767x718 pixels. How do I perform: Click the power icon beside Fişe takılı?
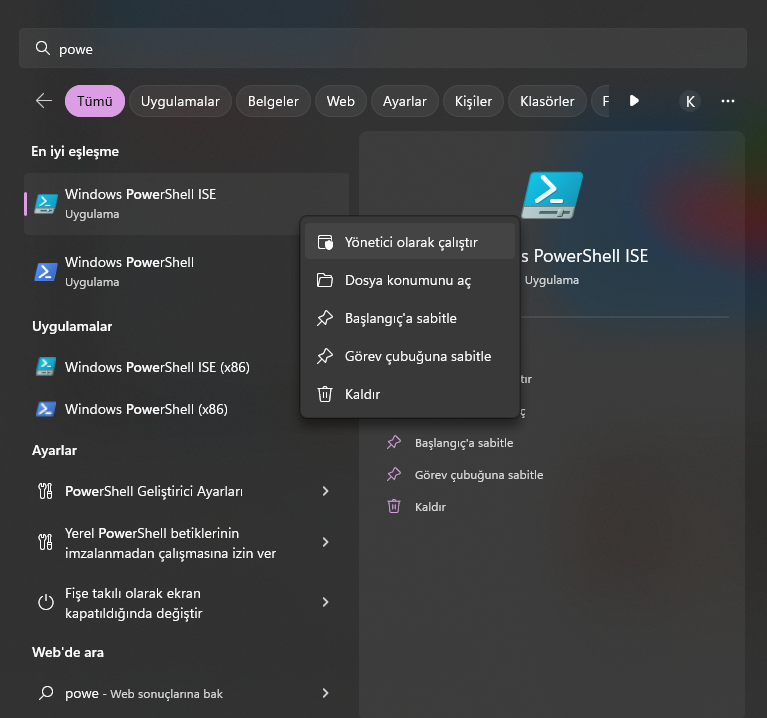[x=46, y=602]
